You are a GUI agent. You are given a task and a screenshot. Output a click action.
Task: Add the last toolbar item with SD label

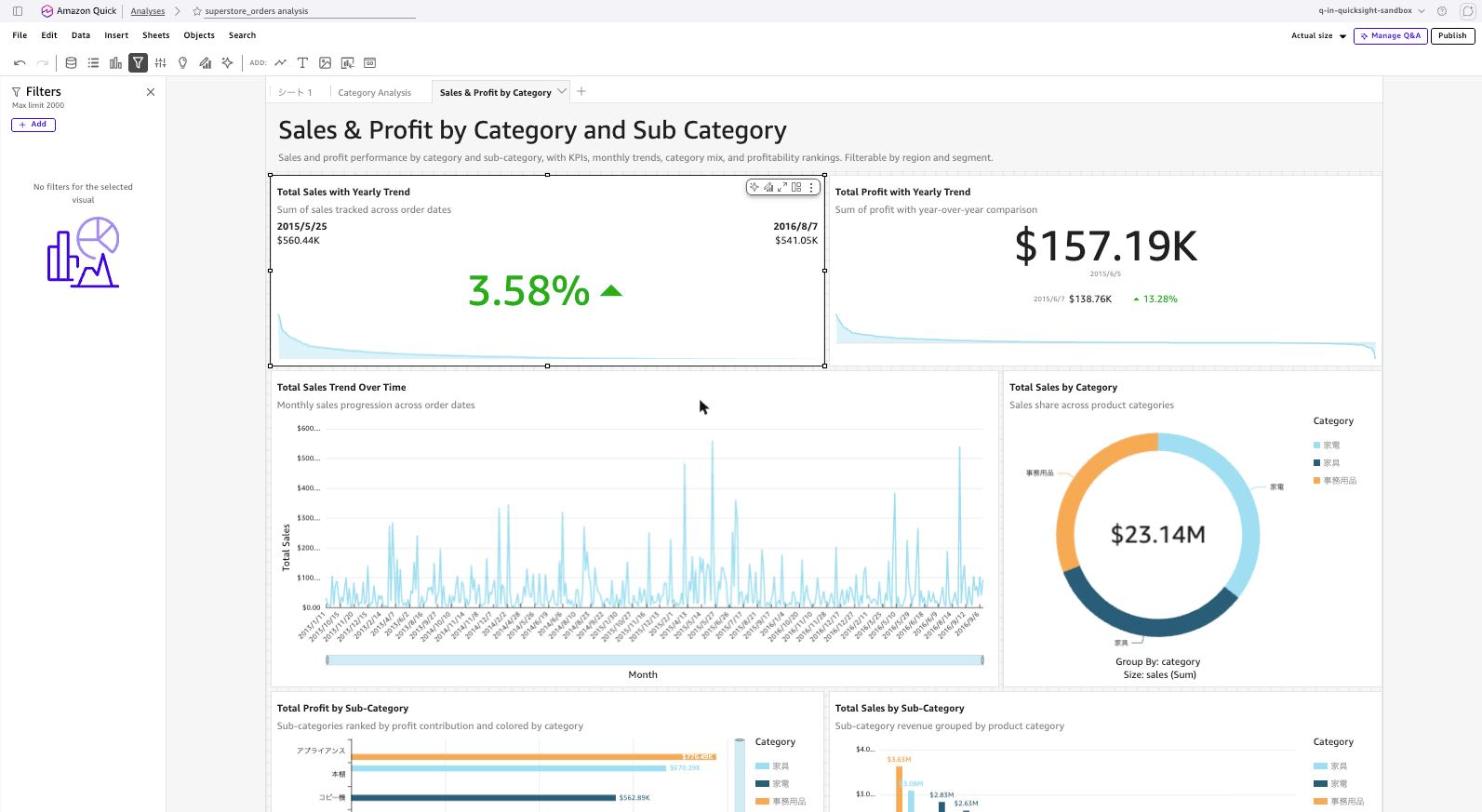tap(370, 63)
